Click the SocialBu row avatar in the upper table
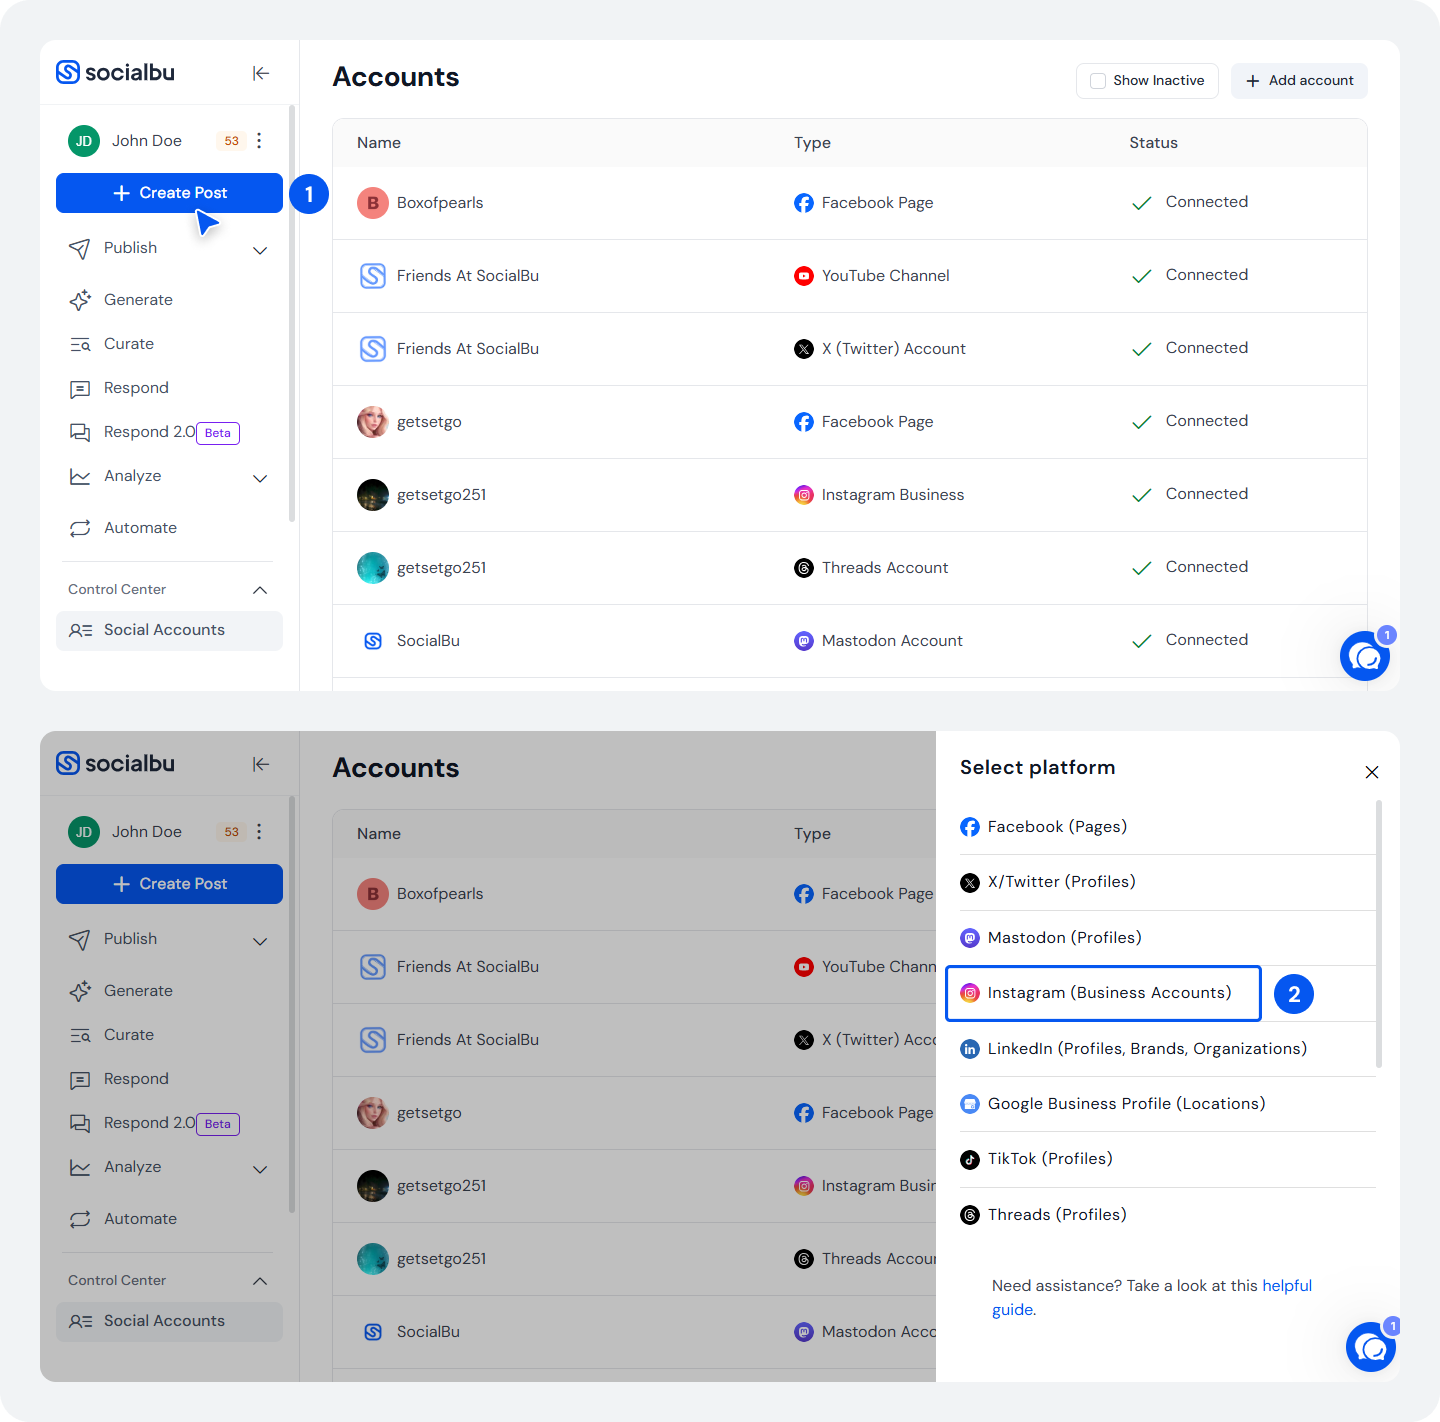1440x1422 pixels. (x=373, y=641)
